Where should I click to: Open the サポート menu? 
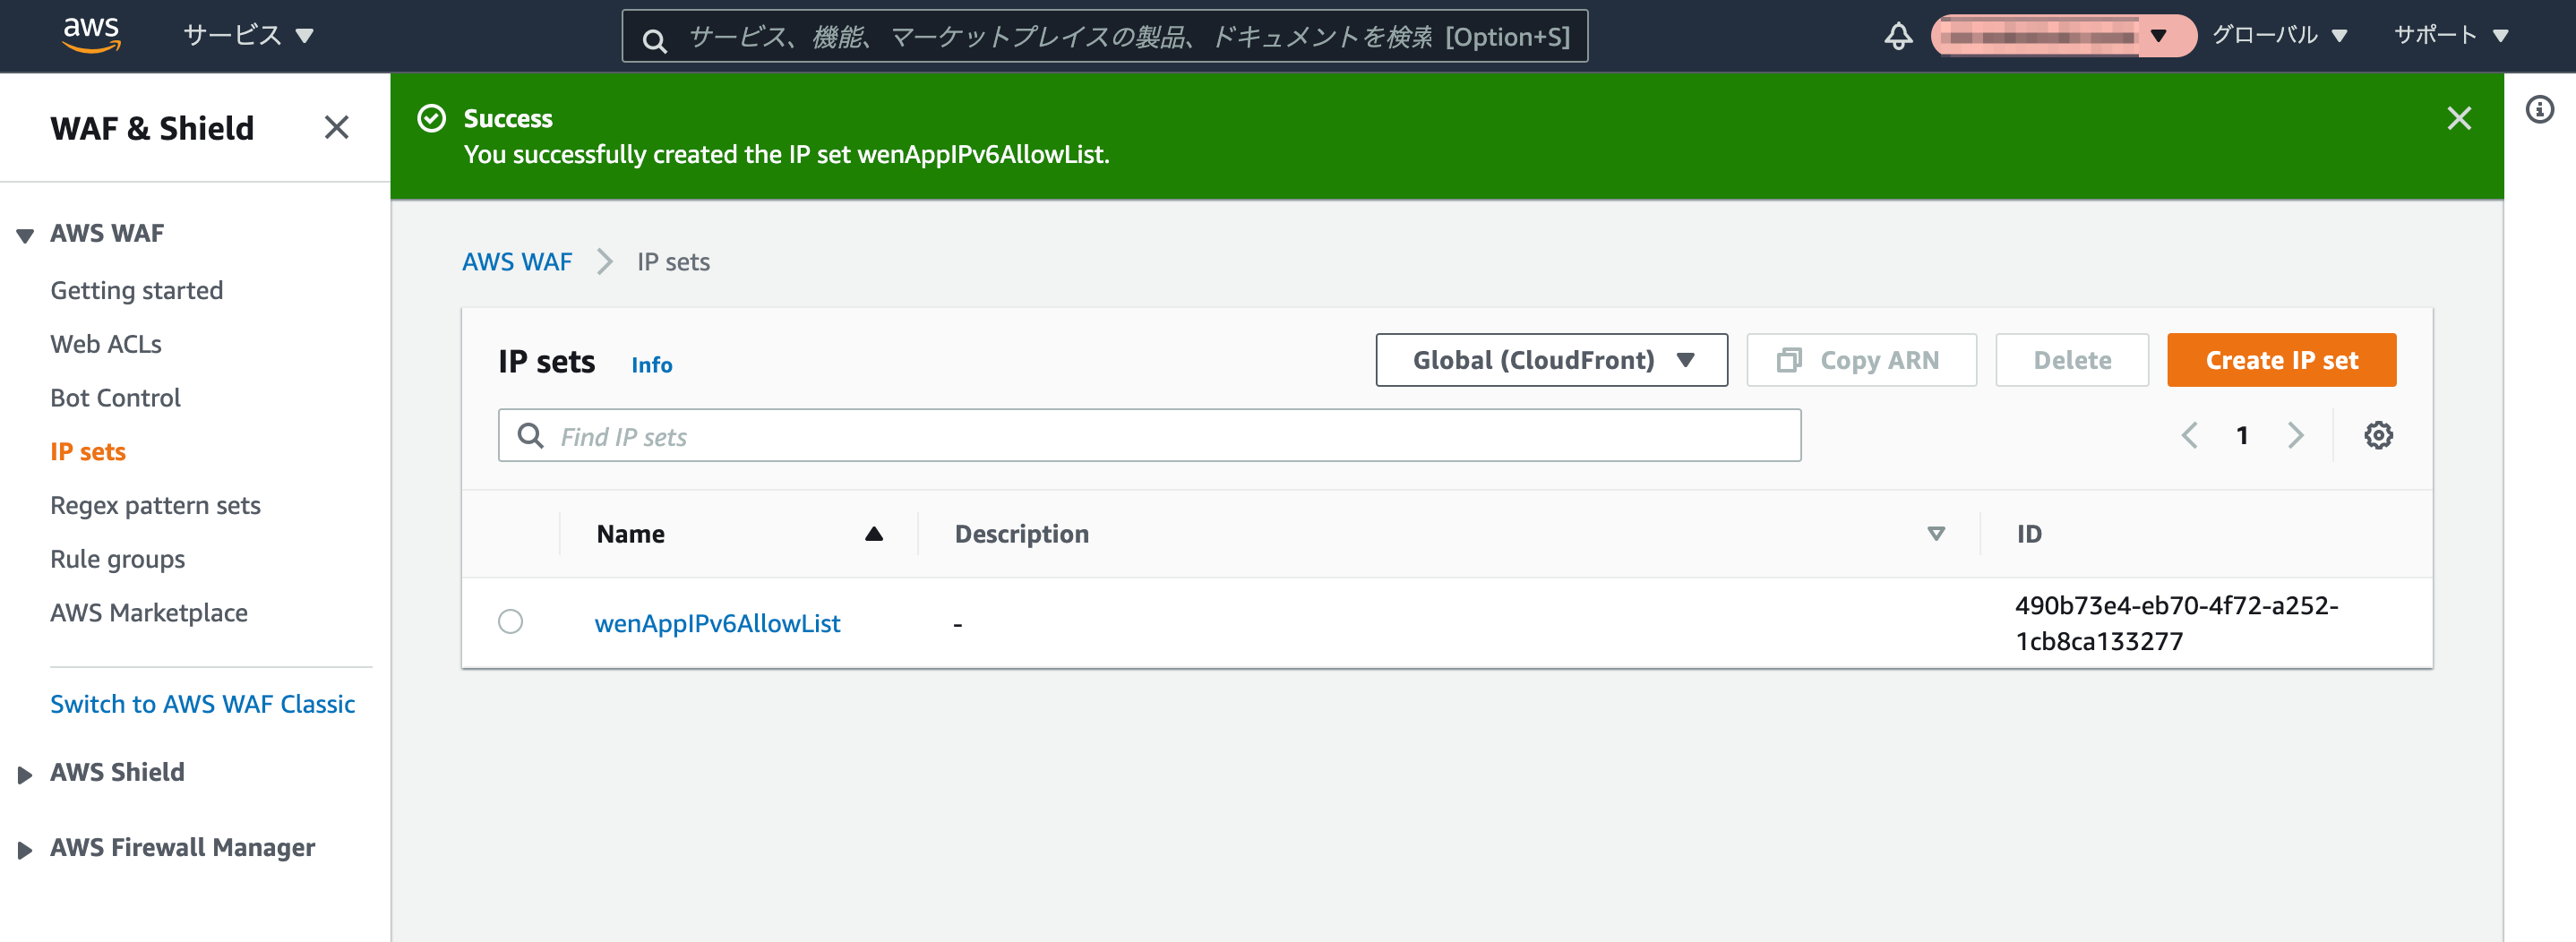tap(2451, 36)
